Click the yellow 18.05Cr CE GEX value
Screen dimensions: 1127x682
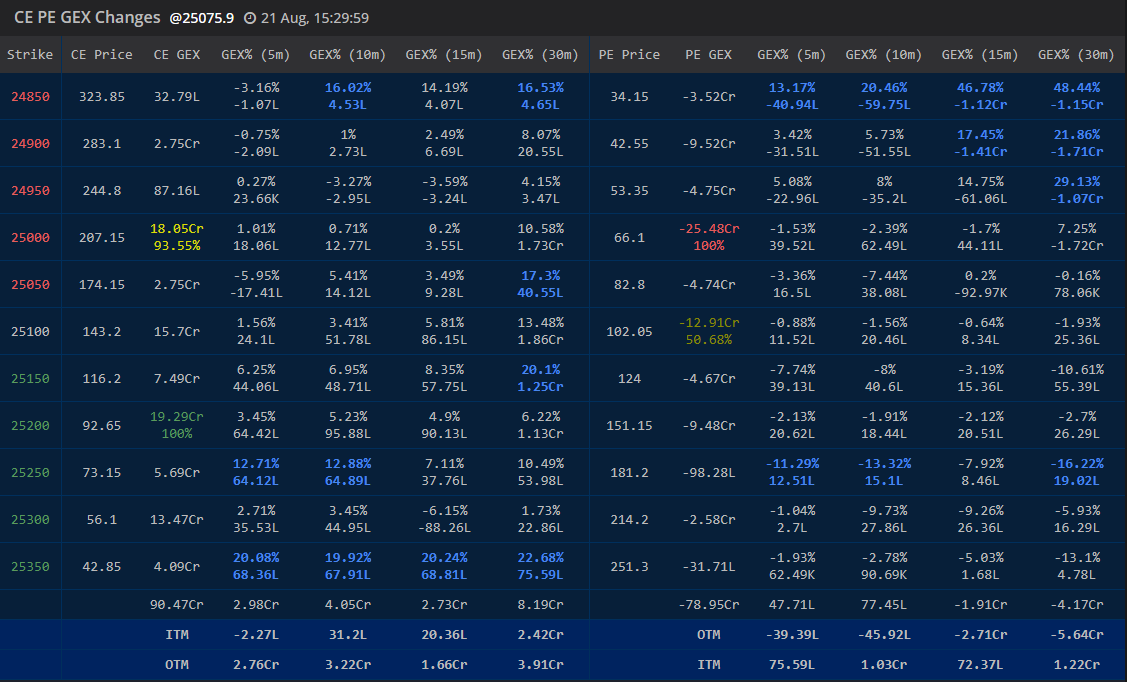(x=176, y=228)
